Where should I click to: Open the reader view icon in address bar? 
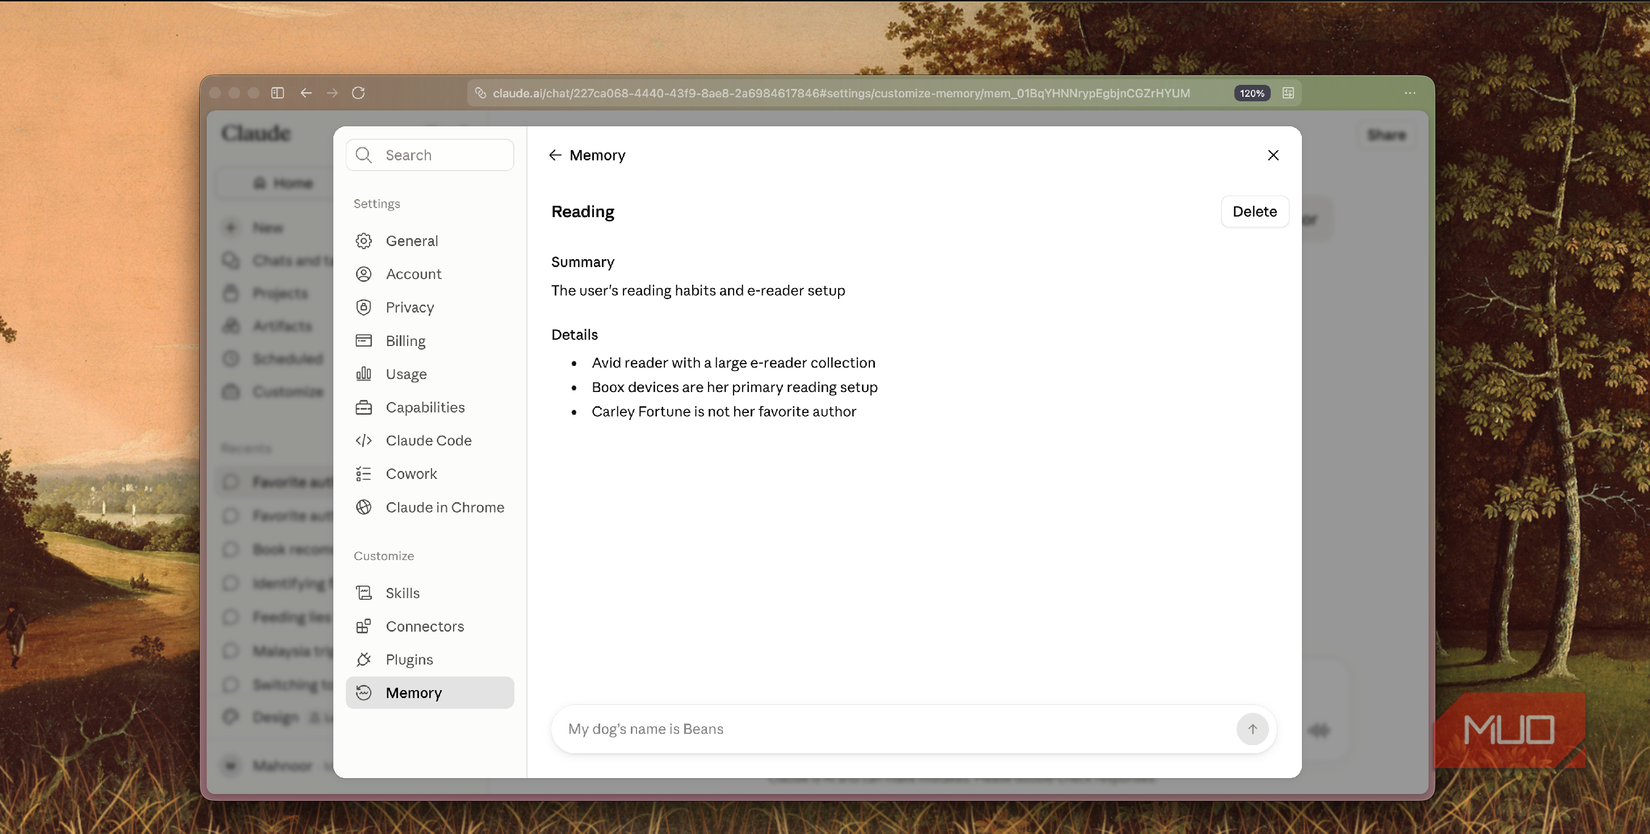pyautogui.click(x=1288, y=93)
